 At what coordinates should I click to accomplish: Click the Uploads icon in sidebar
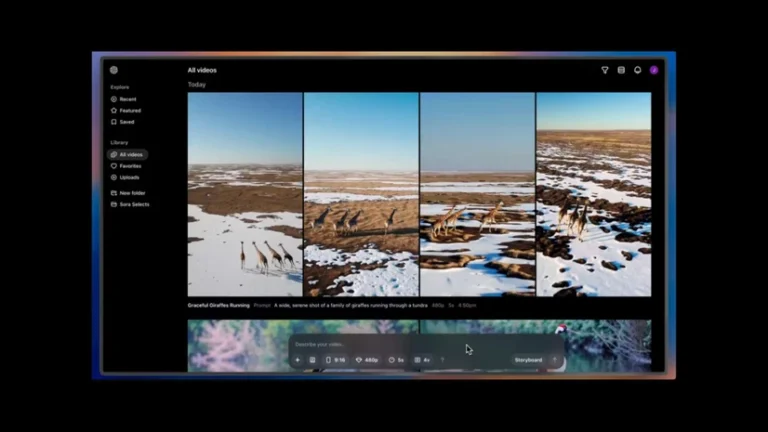114,177
